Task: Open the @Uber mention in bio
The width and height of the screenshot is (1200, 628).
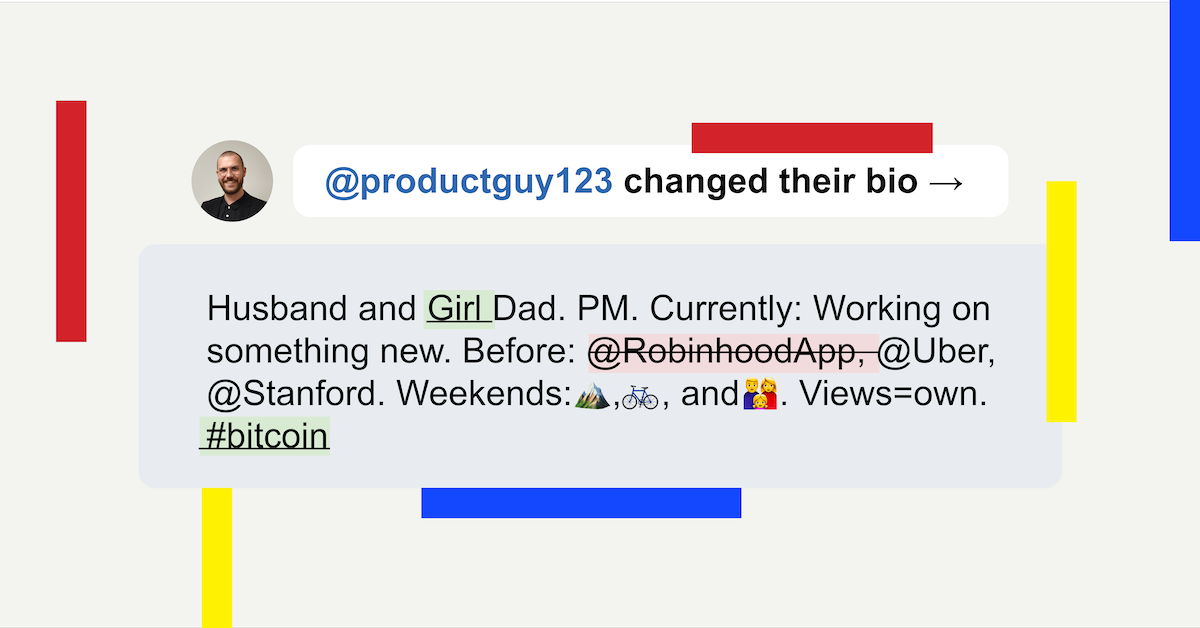Action: [936, 352]
